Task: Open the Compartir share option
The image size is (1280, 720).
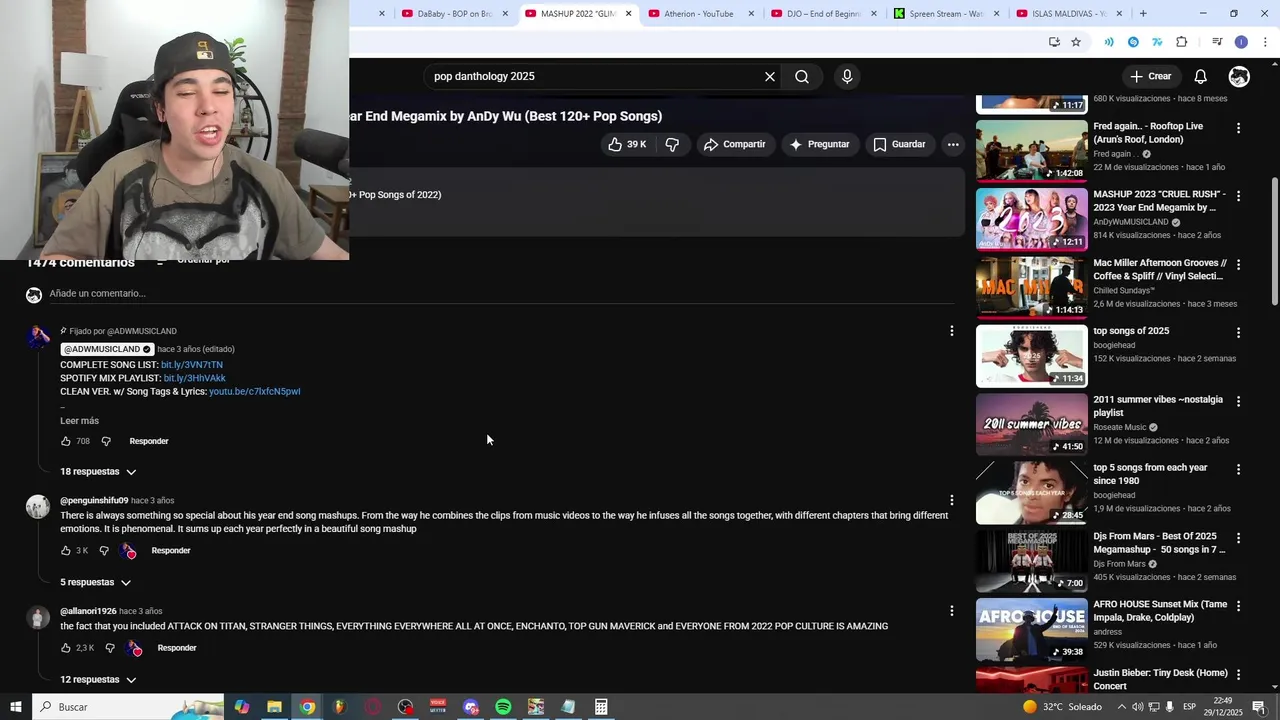Action: (735, 144)
